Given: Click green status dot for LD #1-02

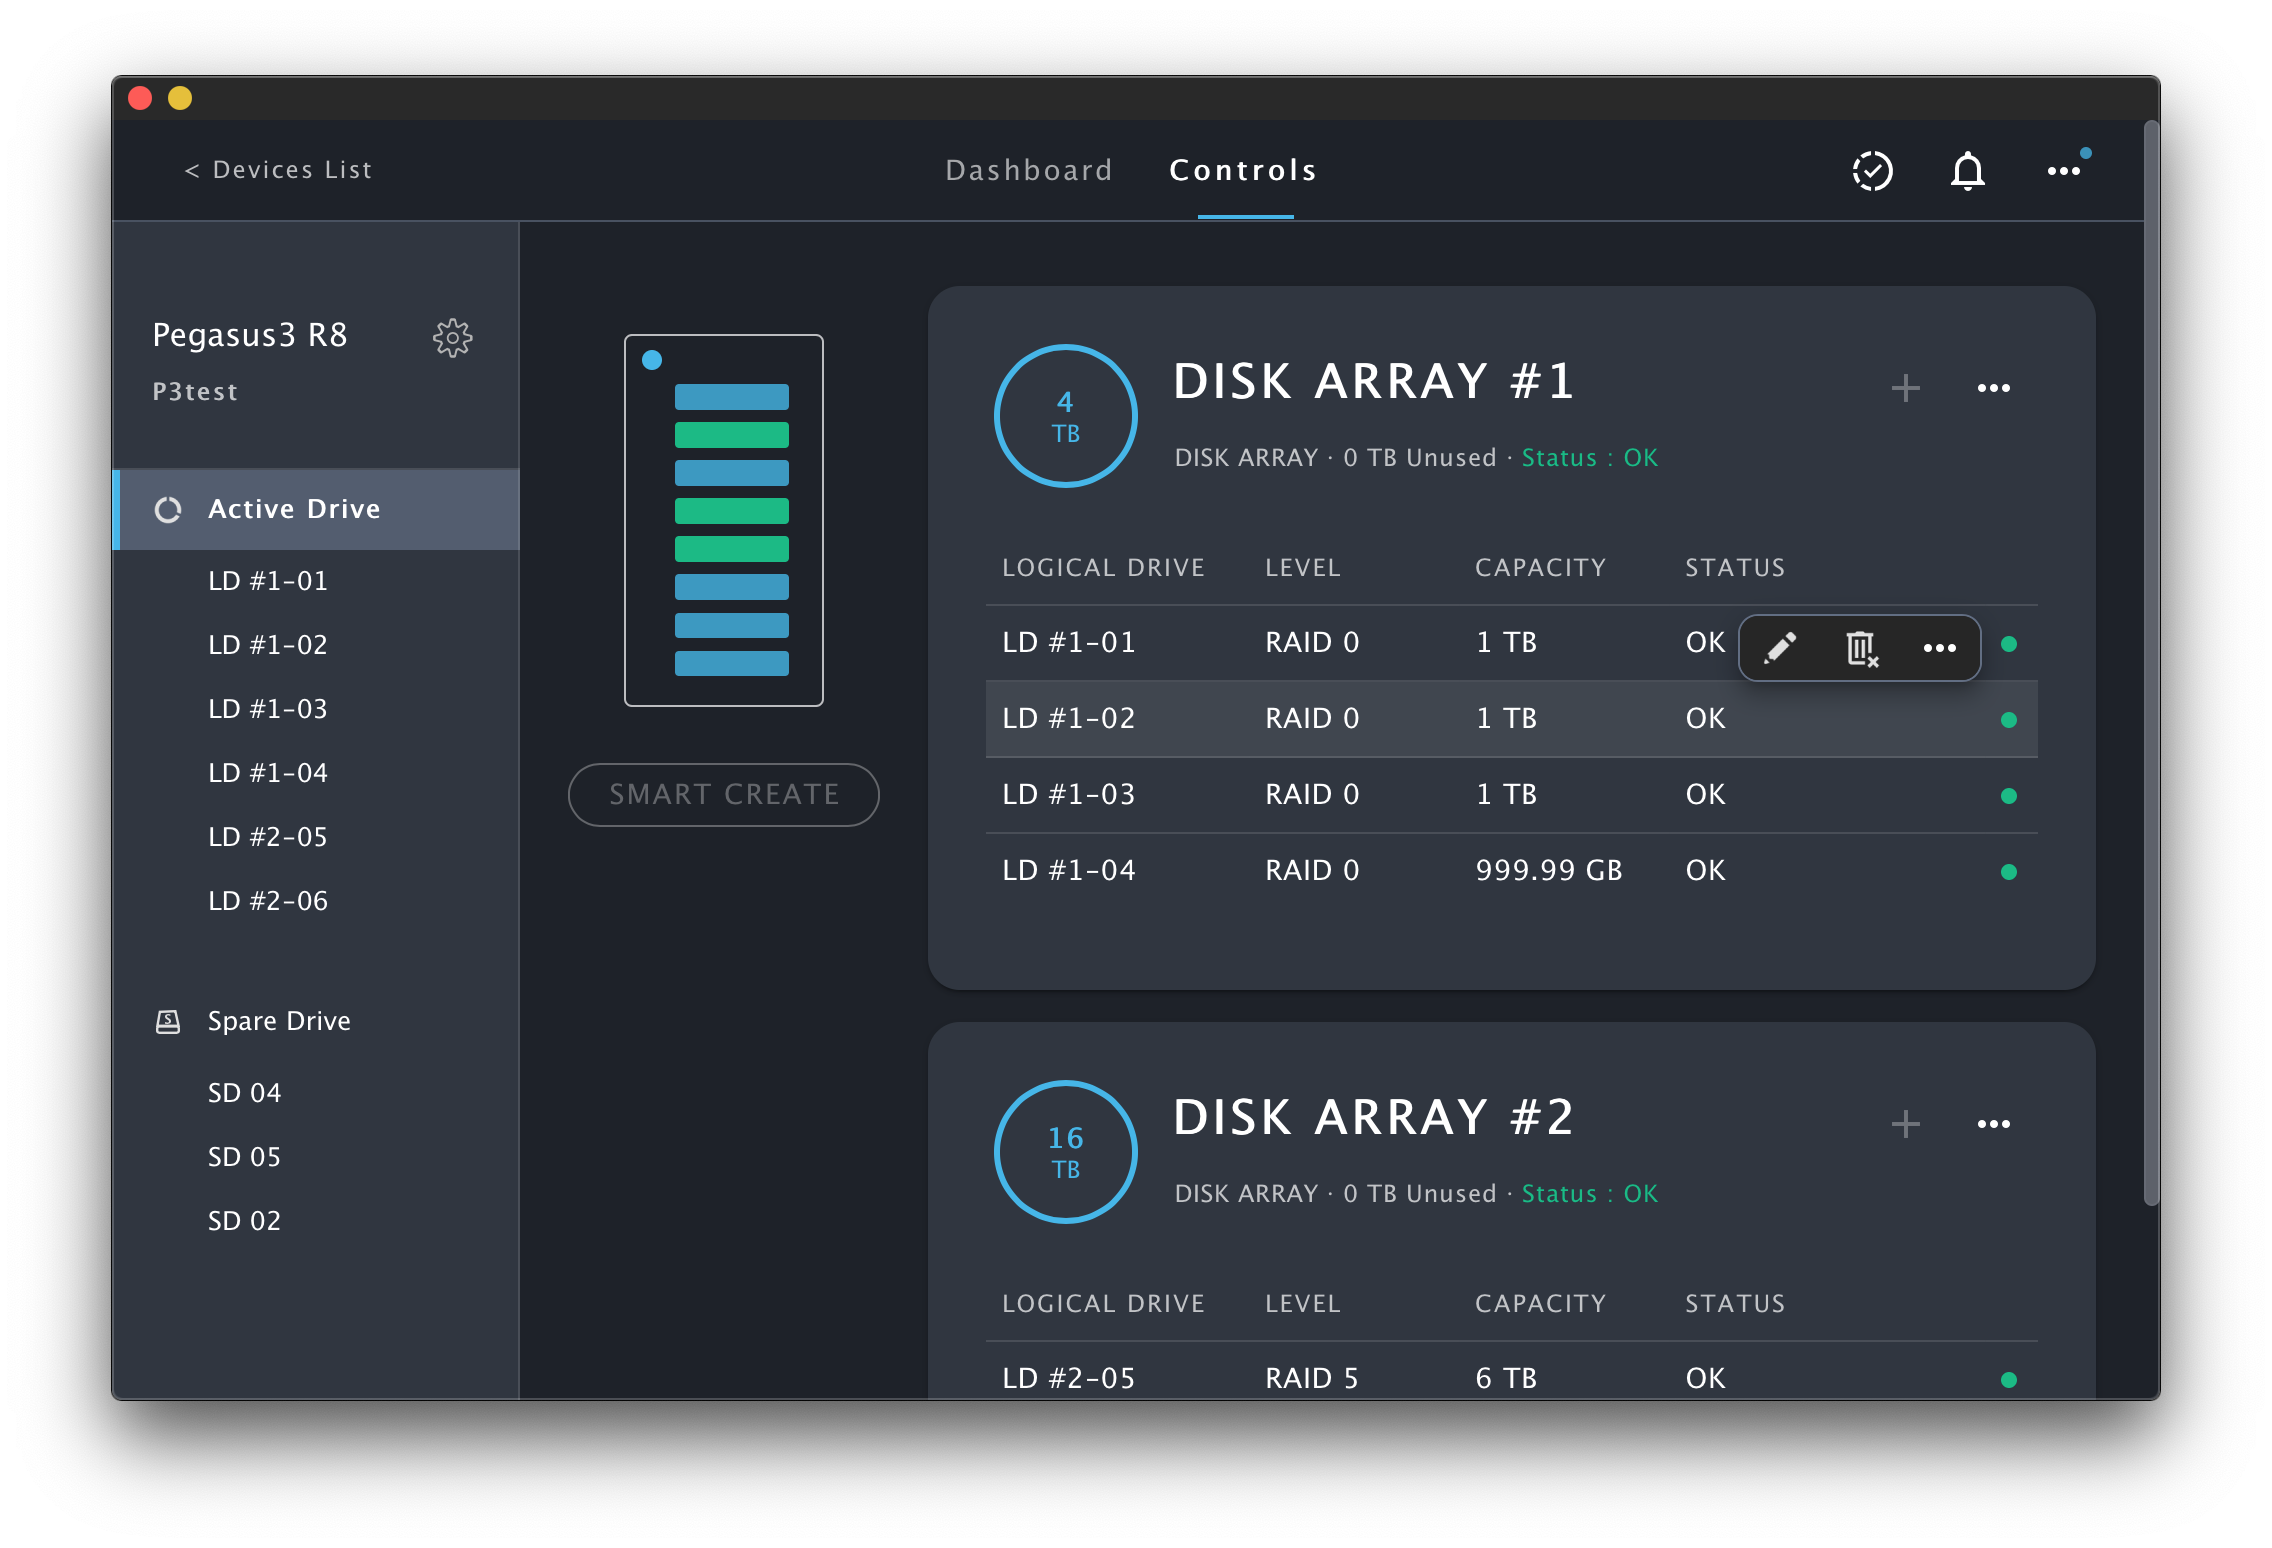Looking at the screenshot, I should pos(2008,720).
